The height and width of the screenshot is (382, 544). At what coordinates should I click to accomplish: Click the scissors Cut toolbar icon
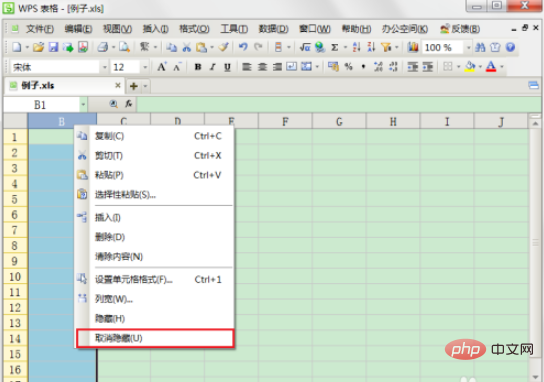click(x=187, y=47)
